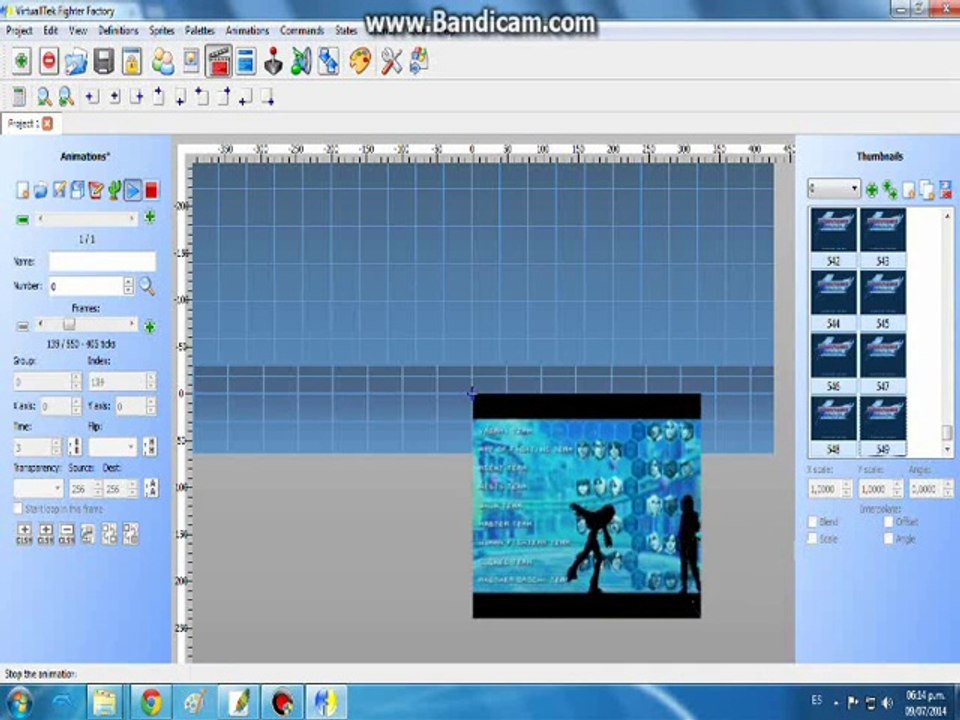Open the Transparency dropdown
The image size is (960, 720).
pos(38,489)
